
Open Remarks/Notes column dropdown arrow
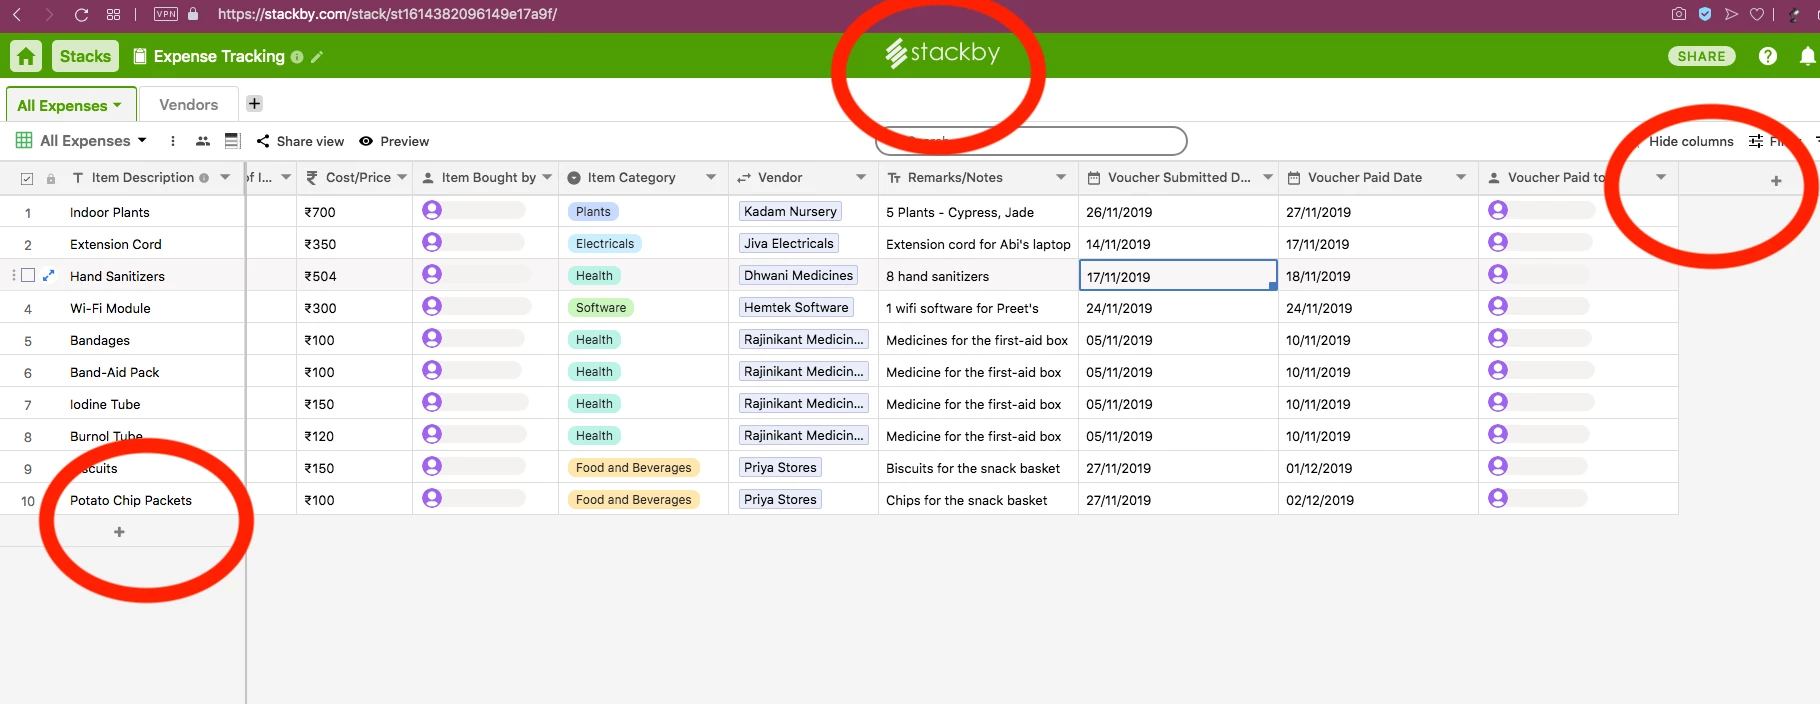(x=1061, y=177)
